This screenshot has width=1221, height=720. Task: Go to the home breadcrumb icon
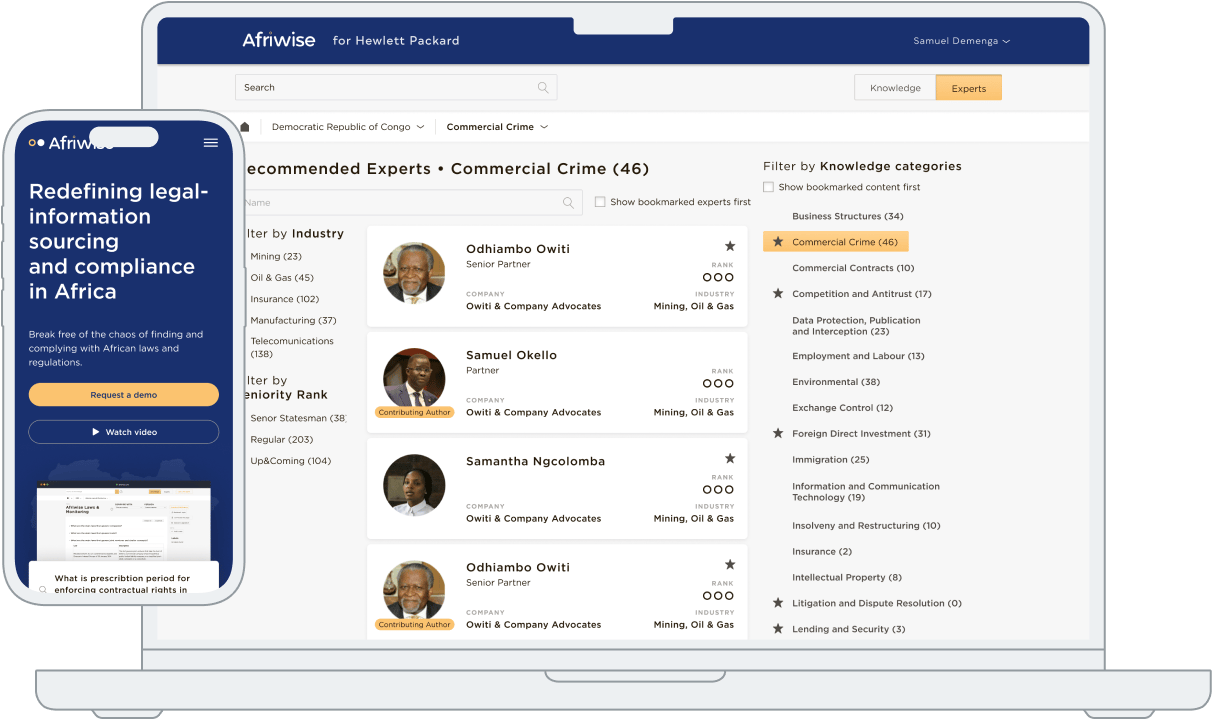[245, 127]
